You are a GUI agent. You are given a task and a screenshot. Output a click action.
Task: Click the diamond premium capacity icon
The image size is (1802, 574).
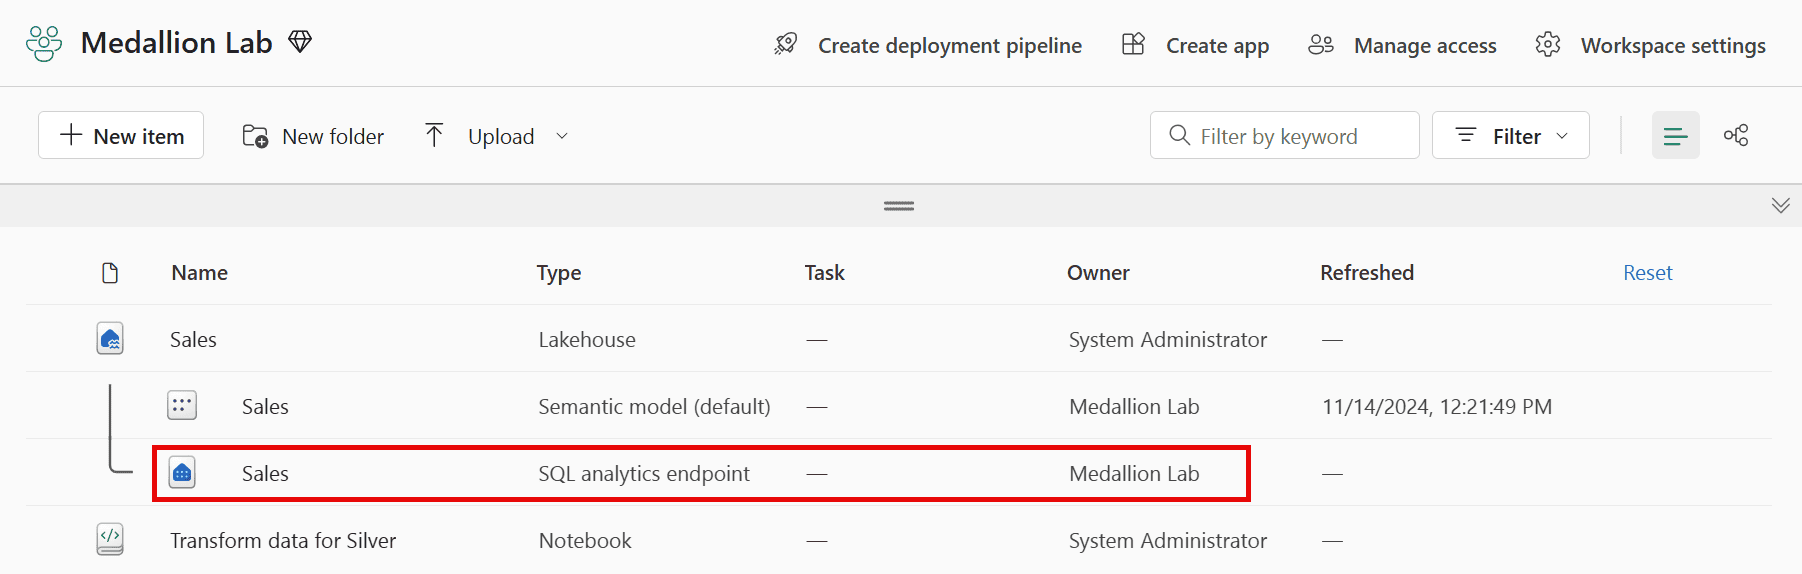click(300, 42)
